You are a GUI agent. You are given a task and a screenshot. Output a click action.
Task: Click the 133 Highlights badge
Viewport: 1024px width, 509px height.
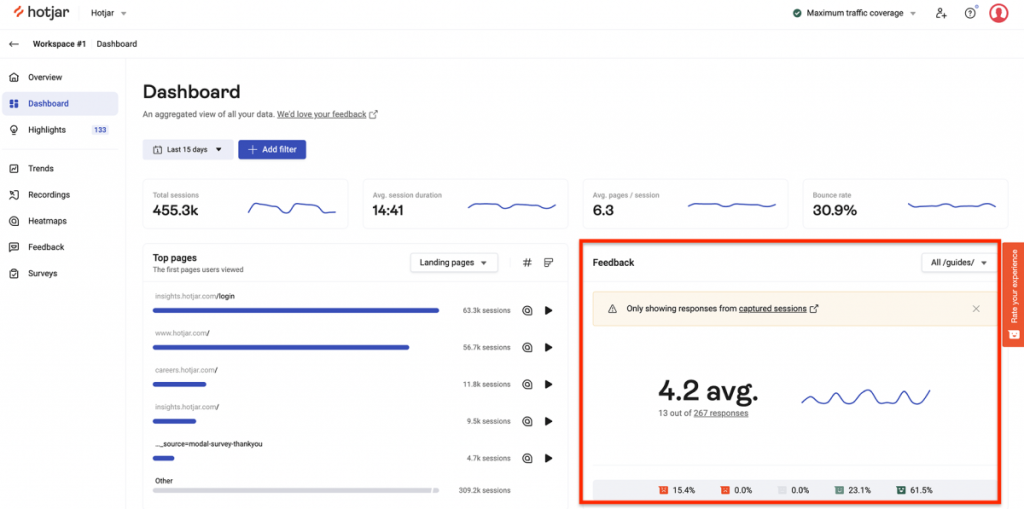(100, 129)
